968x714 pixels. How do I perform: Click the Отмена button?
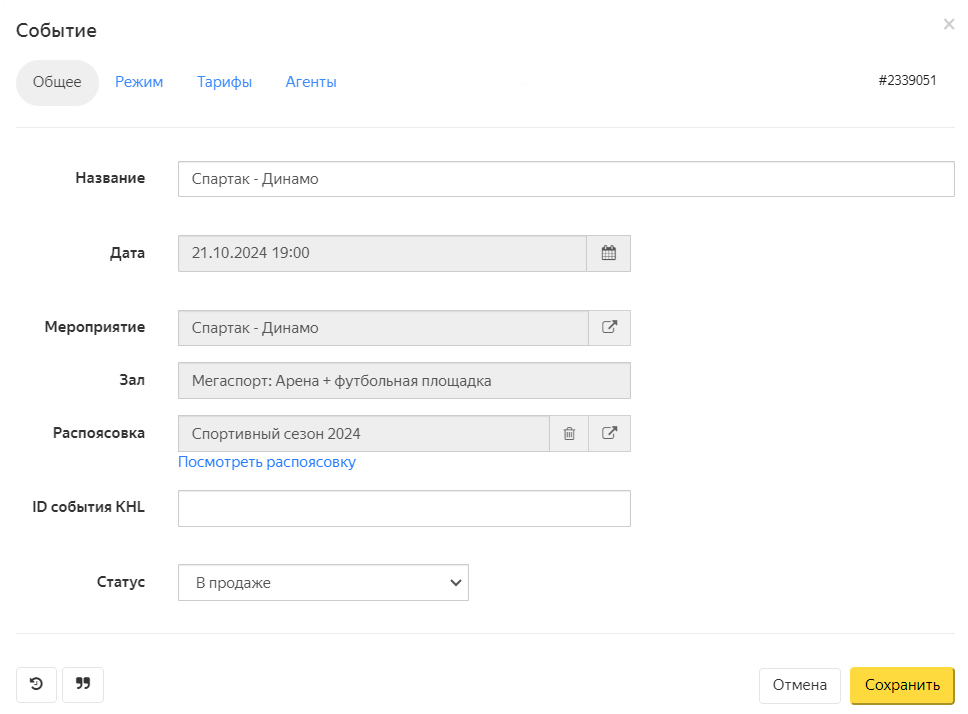tap(799, 685)
